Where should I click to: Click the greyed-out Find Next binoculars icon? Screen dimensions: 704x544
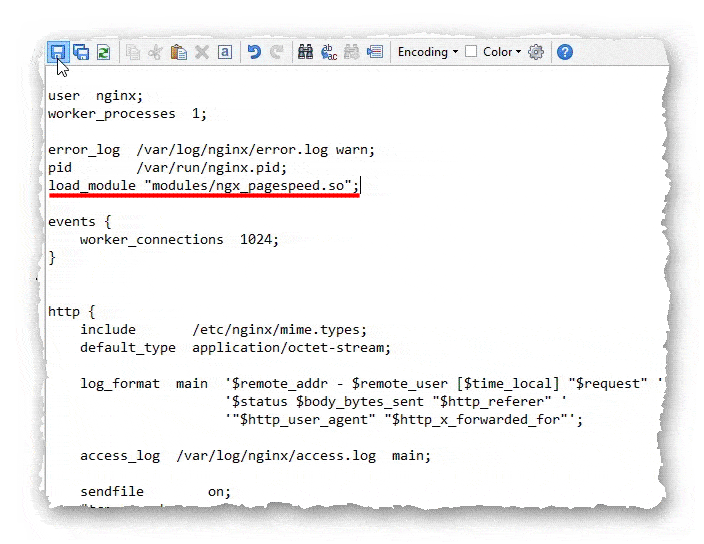352,52
